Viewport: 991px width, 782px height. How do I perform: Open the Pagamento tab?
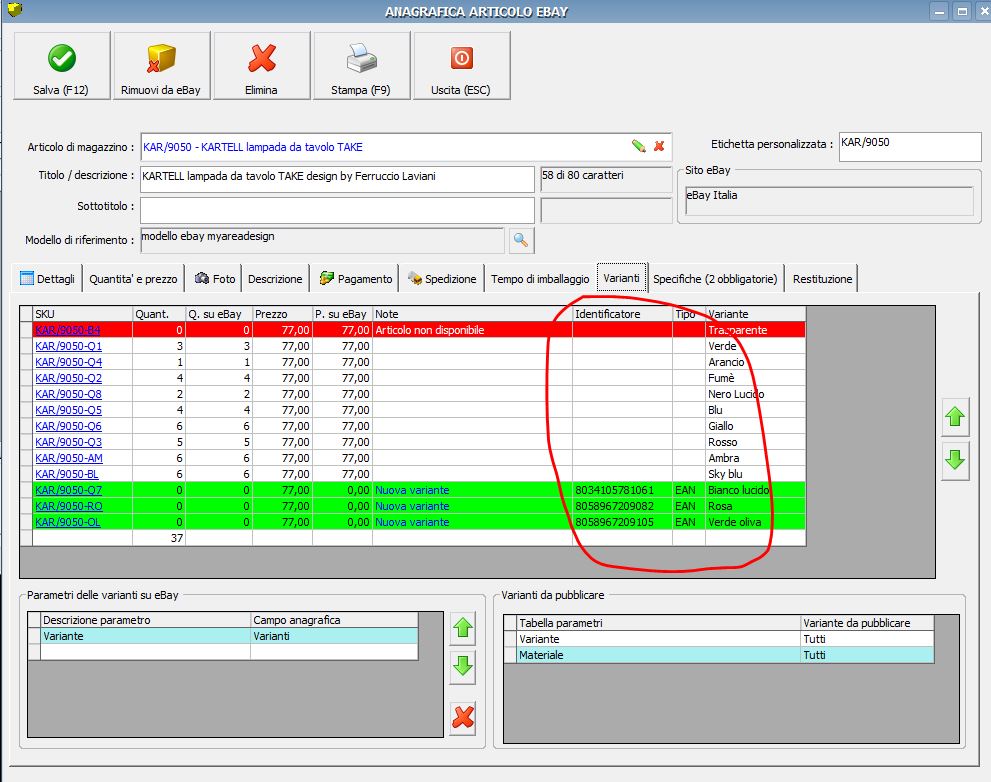[355, 279]
